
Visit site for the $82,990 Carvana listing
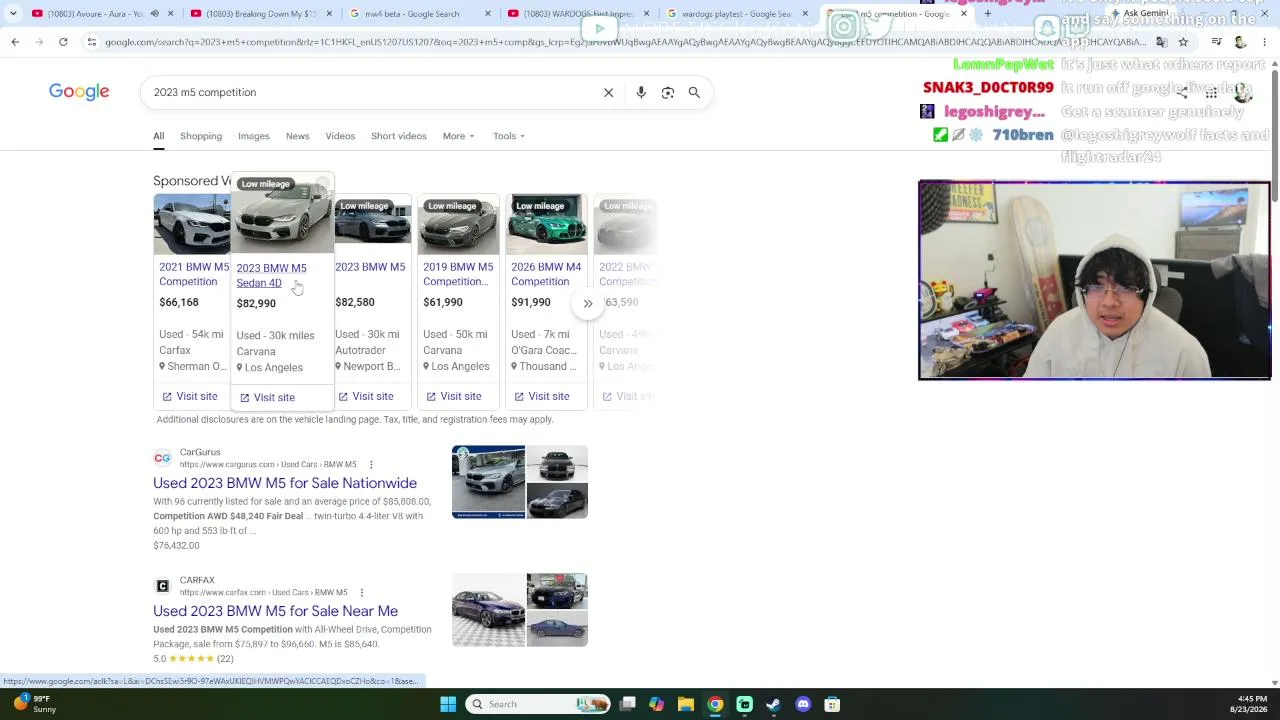coord(267,398)
